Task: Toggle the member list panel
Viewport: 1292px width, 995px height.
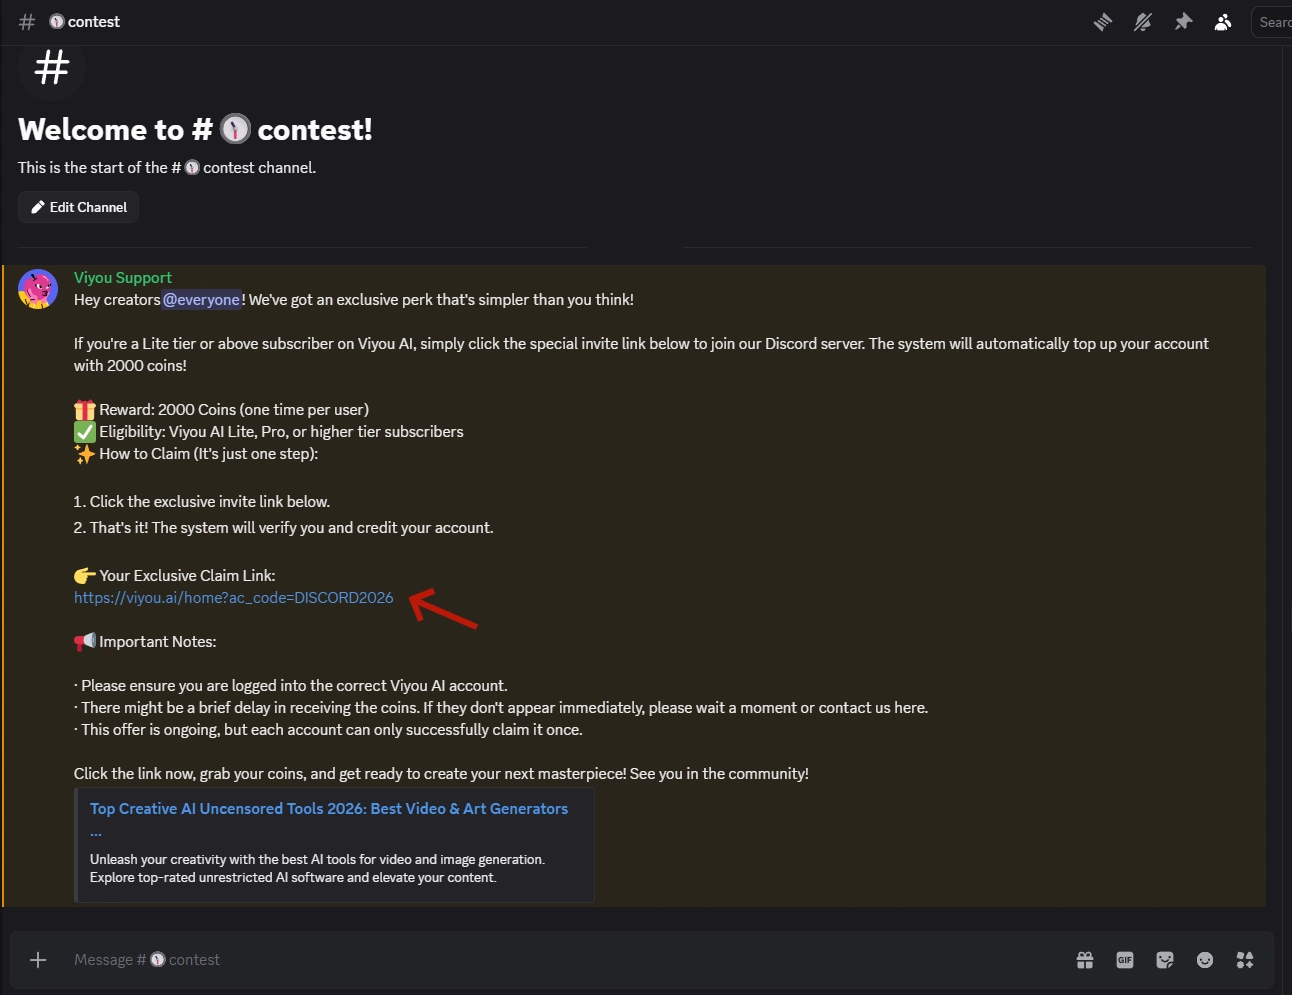Action: pos(1222,22)
